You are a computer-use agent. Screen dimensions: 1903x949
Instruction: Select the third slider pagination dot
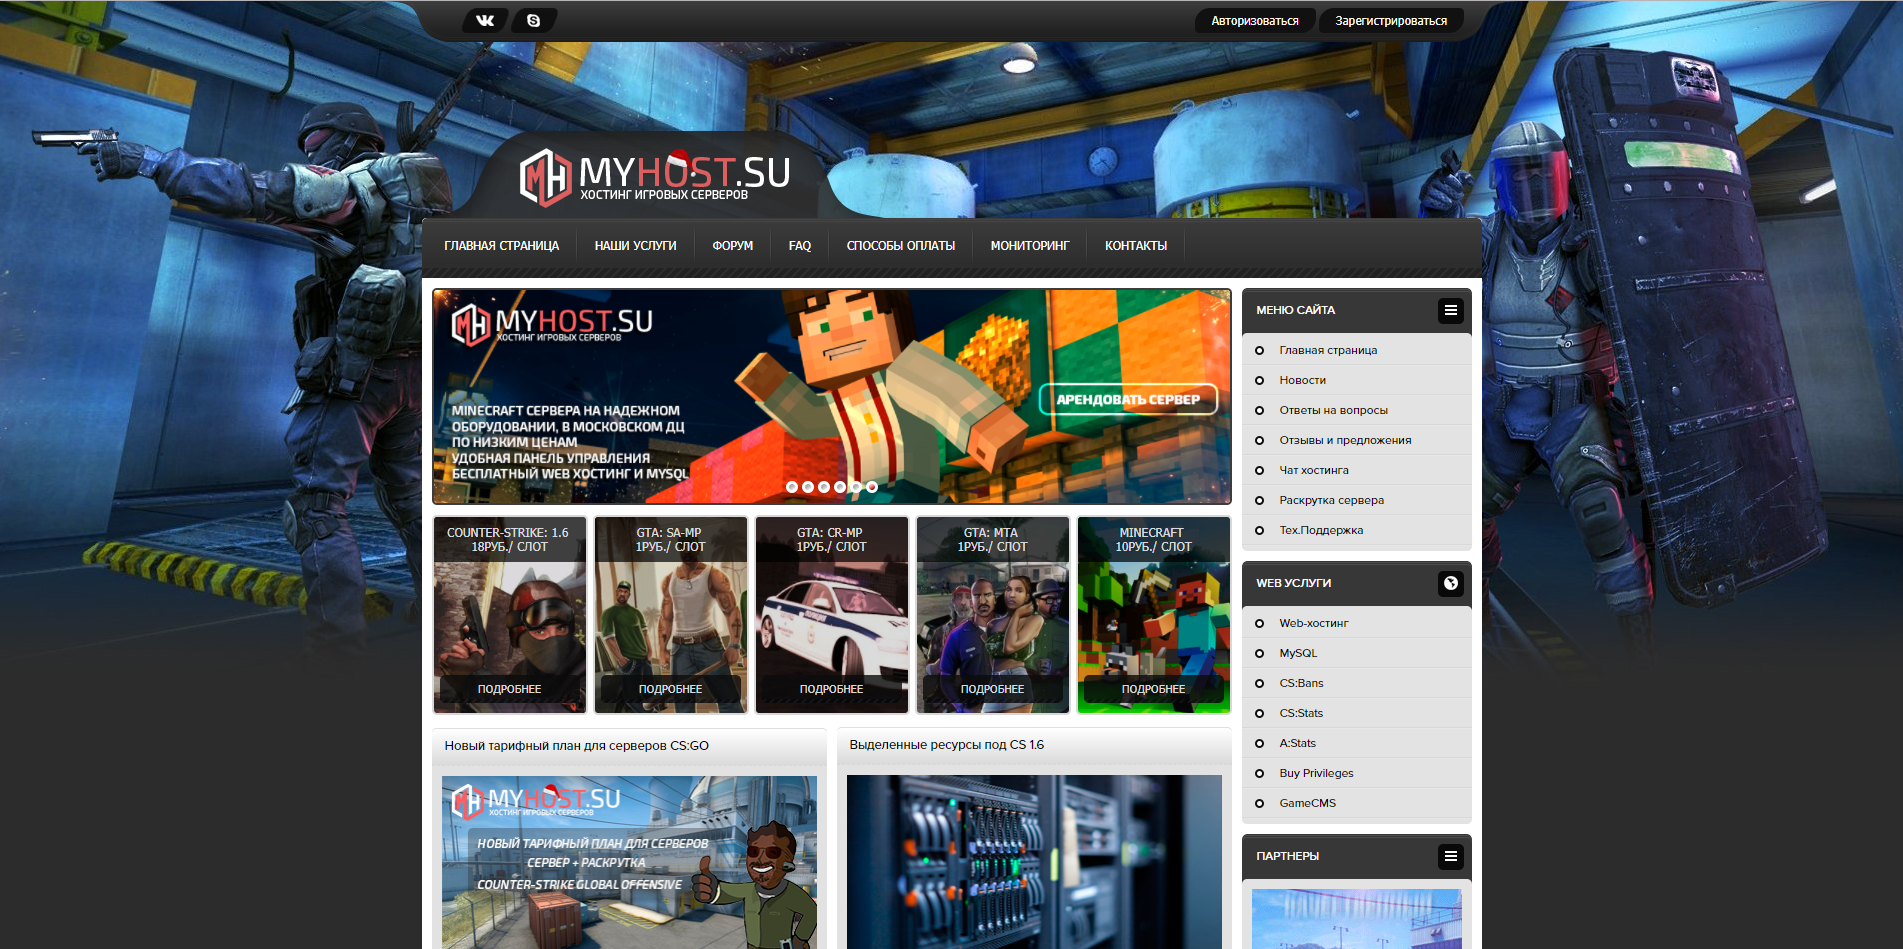click(824, 487)
